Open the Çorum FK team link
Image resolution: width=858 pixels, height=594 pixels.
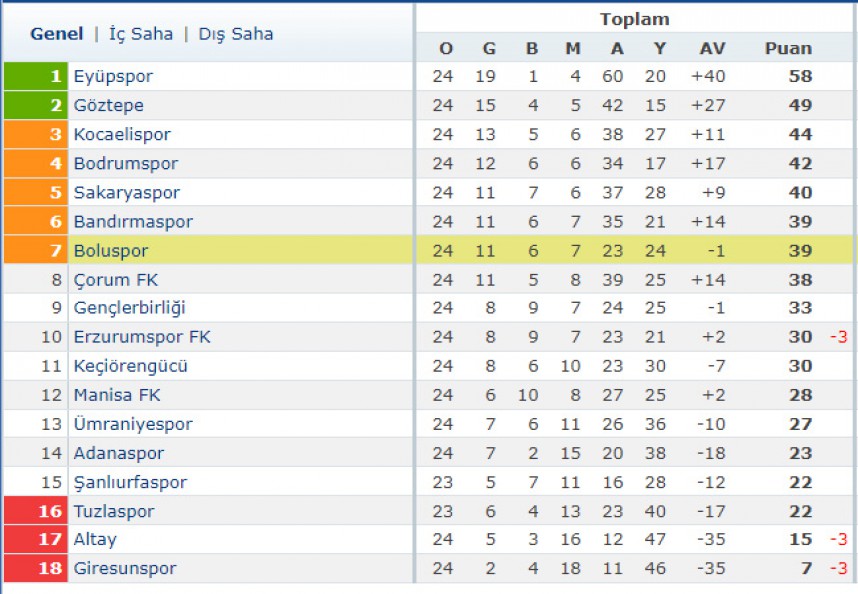(x=115, y=279)
